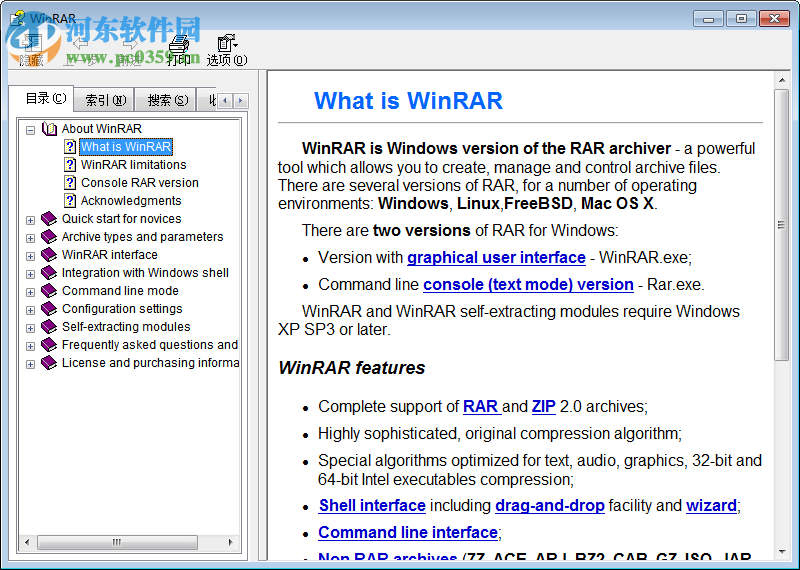
Task: Close the WinRAR help window
Action: click(774, 19)
